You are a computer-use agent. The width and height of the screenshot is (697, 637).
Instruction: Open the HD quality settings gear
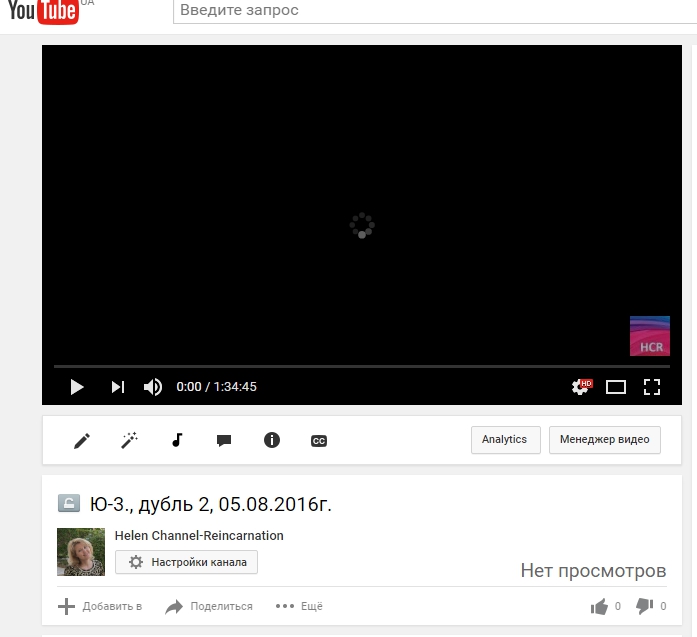pyautogui.click(x=580, y=387)
